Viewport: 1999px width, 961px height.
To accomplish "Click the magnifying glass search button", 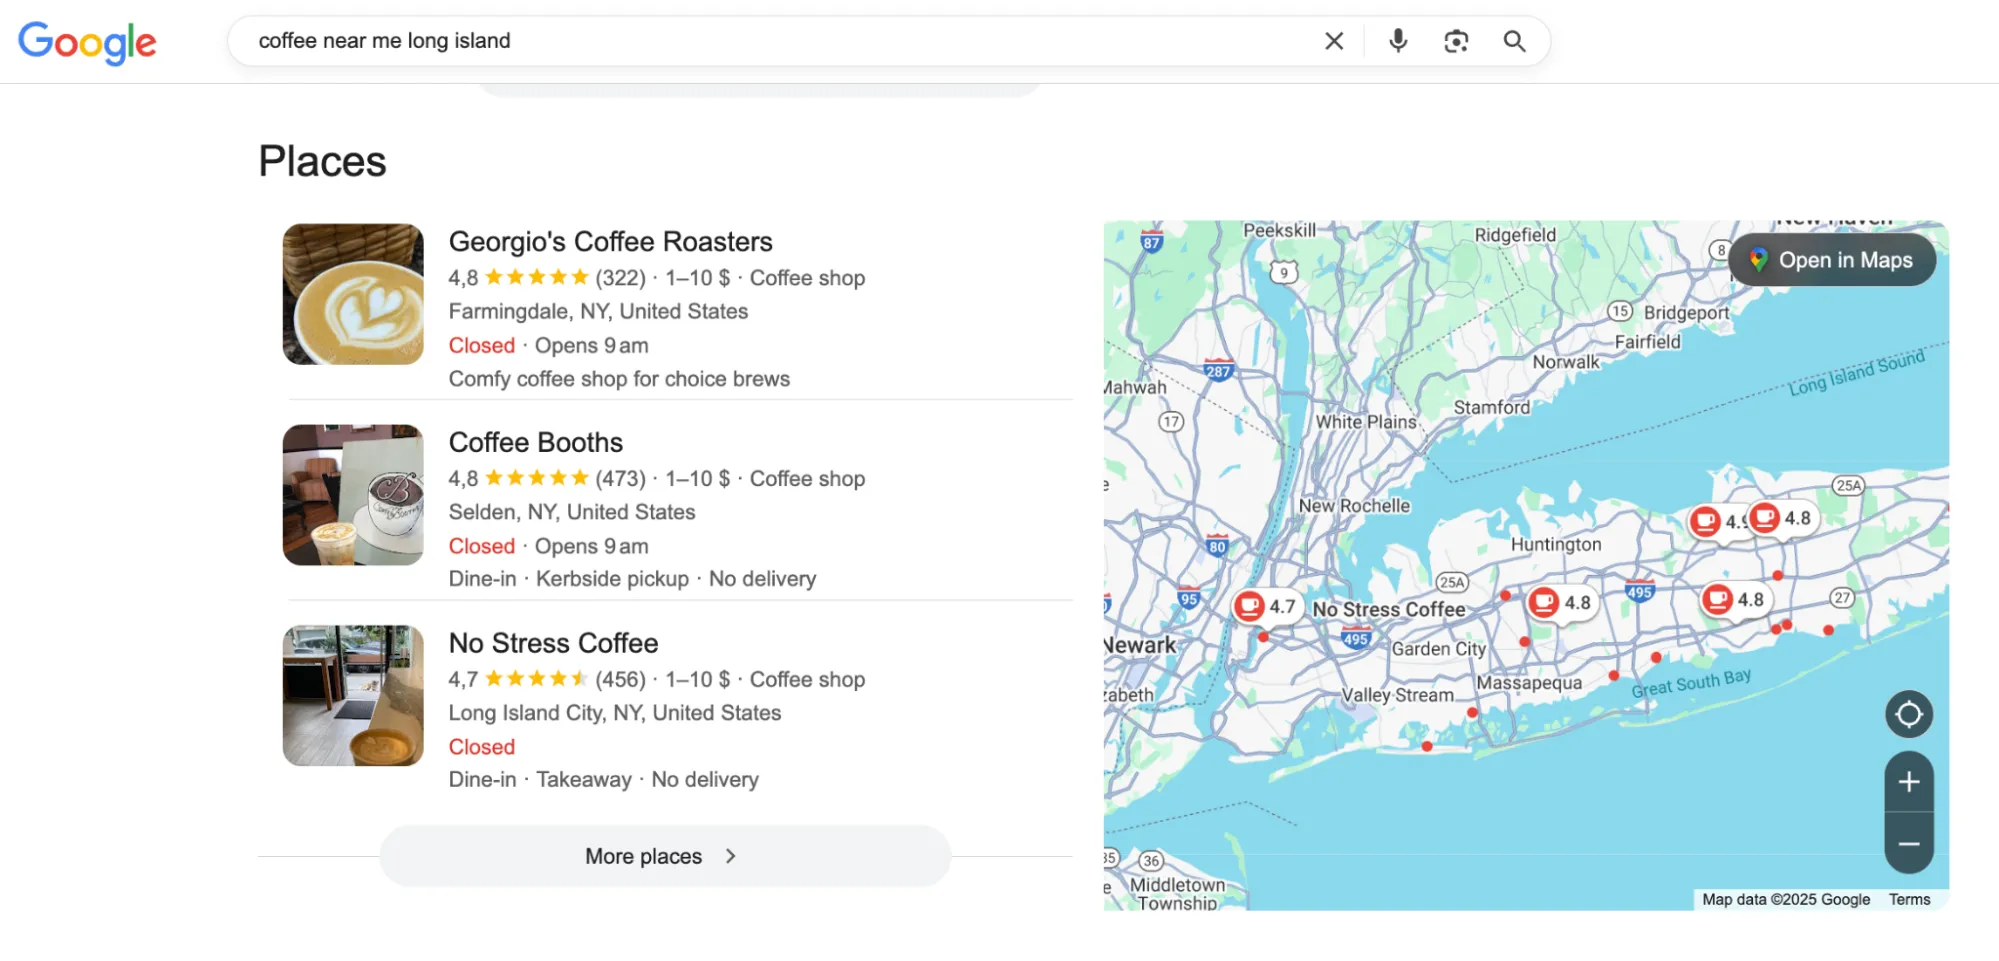I will pyautogui.click(x=1514, y=41).
